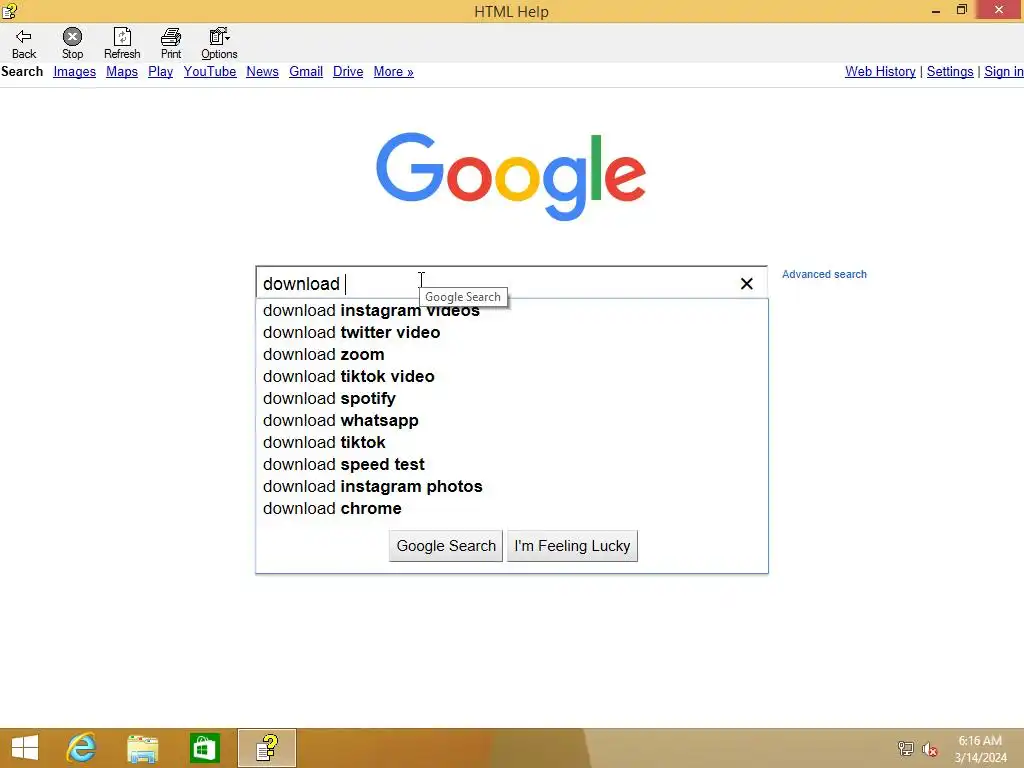Screen dimensions: 1024x768
Task: Open the Settings link
Action: coord(950,72)
